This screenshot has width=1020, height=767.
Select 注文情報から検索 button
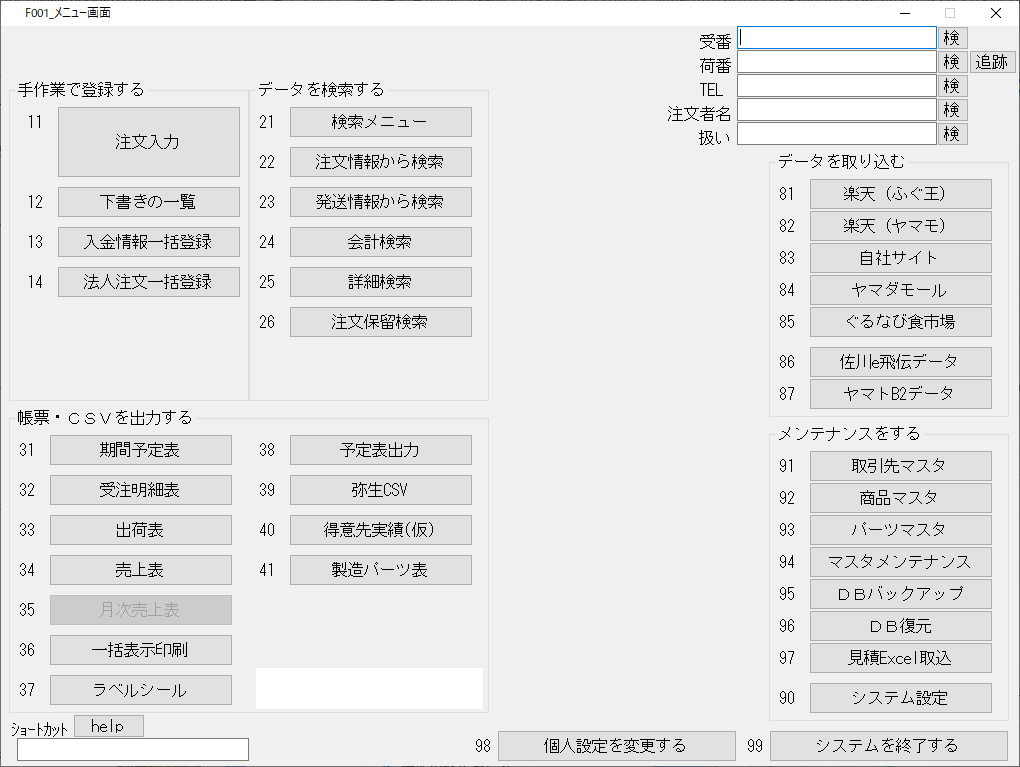[380, 162]
